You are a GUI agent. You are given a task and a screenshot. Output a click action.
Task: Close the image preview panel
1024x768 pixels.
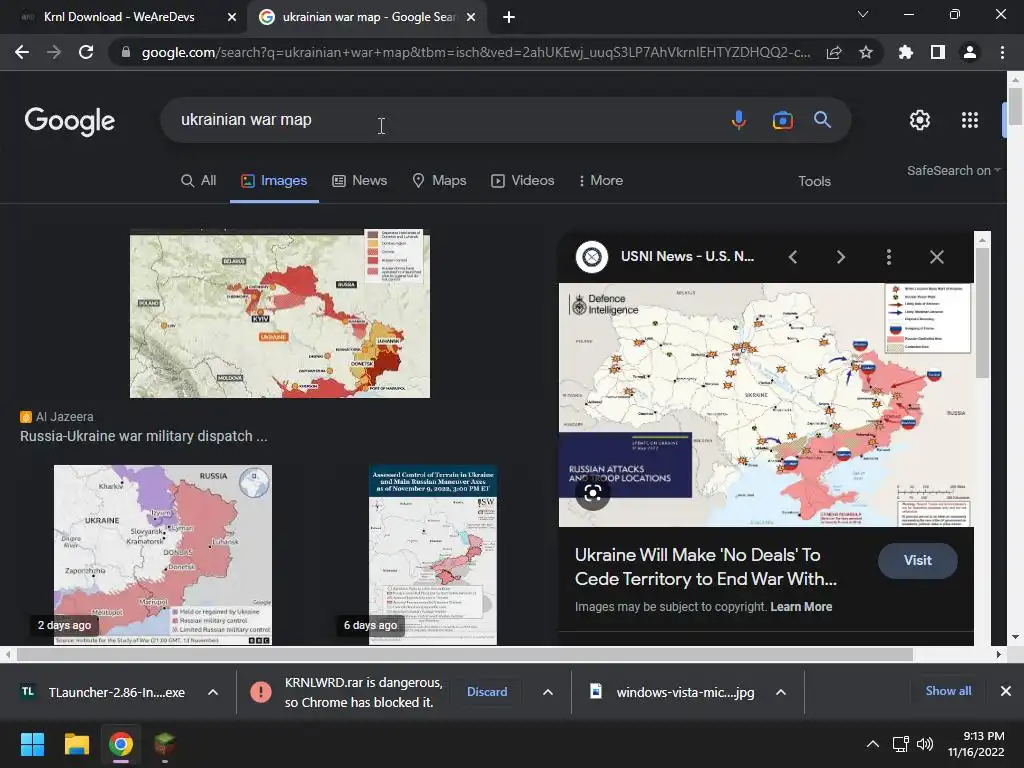pos(936,257)
